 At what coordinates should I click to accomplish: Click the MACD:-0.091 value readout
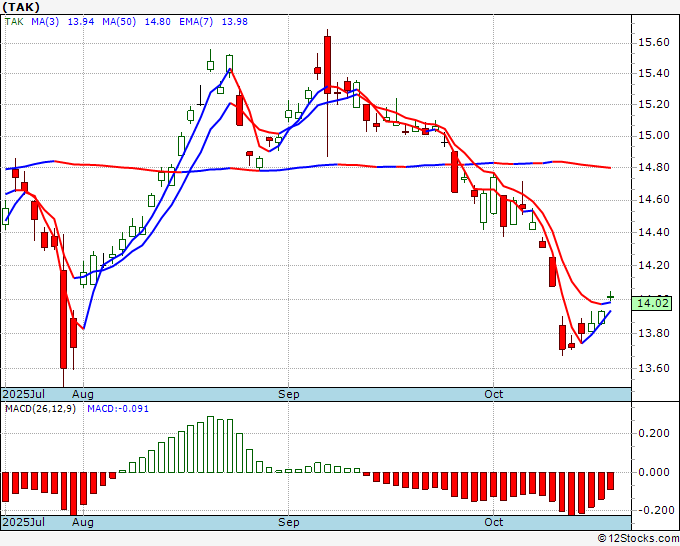point(118,409)
